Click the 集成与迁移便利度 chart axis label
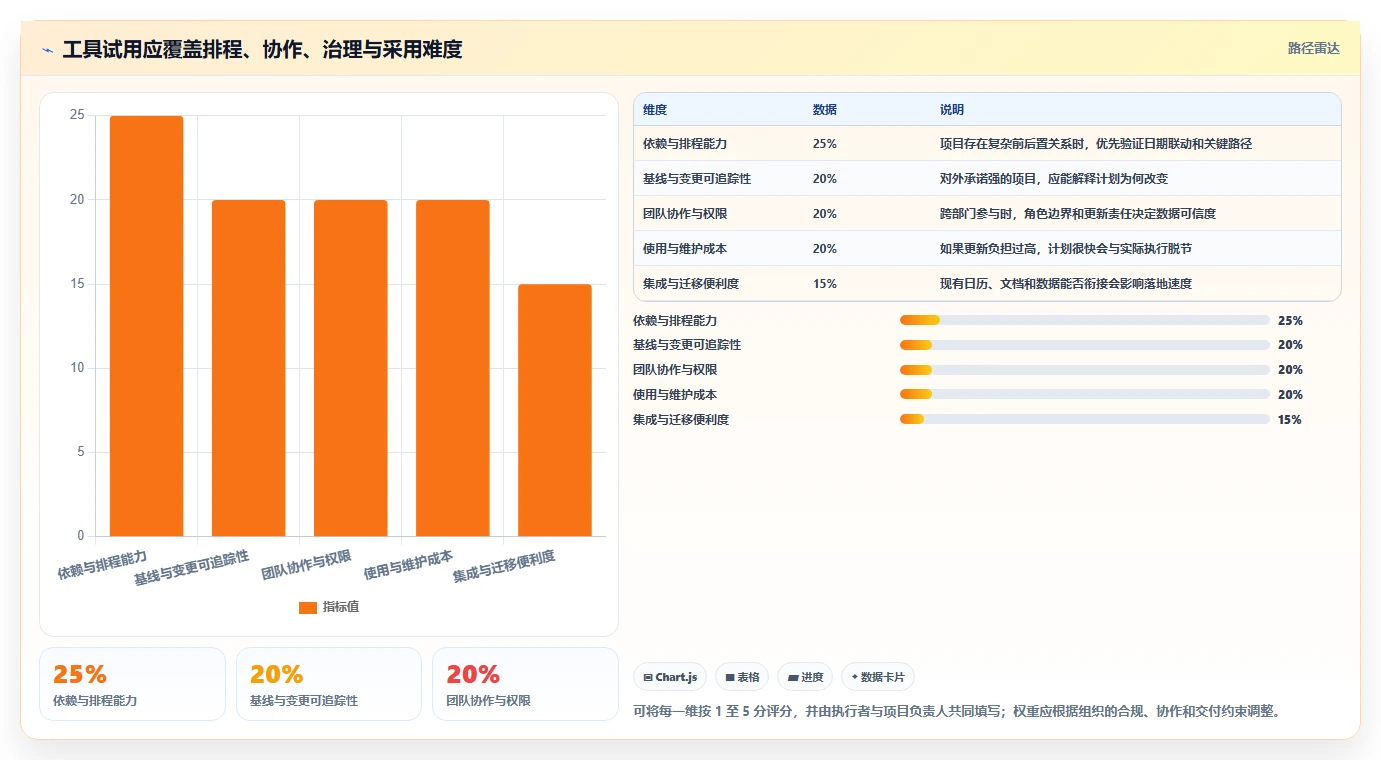This screenshot has height=760, width=1381. click(x=504, y=566)
